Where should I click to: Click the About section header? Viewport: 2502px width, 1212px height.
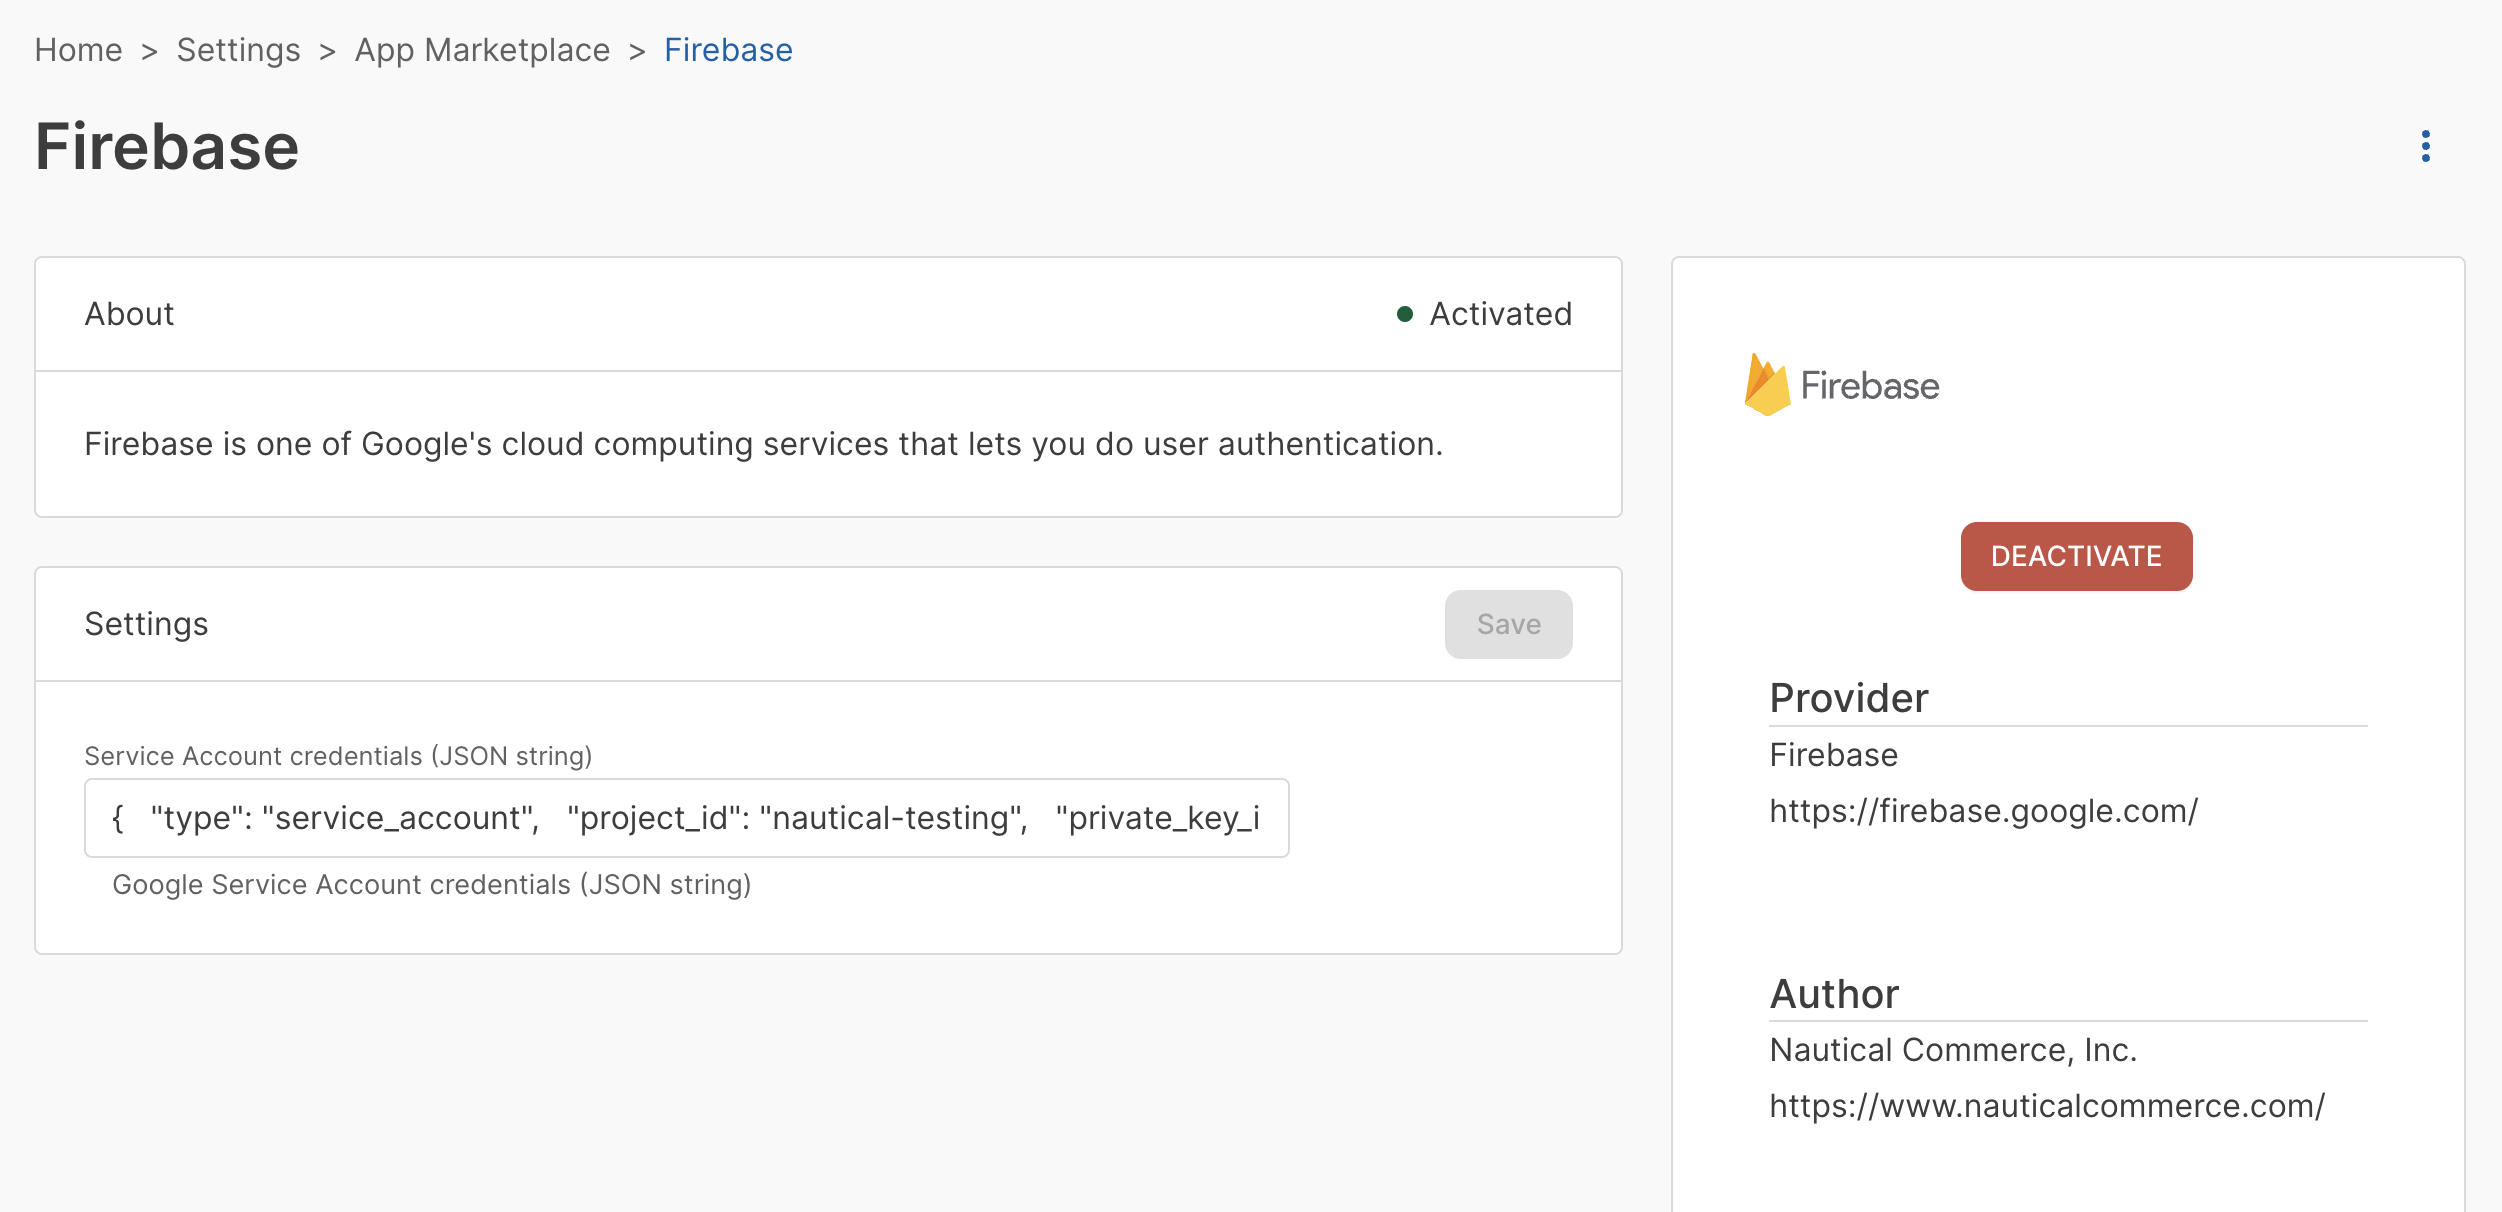pos(129,314)
